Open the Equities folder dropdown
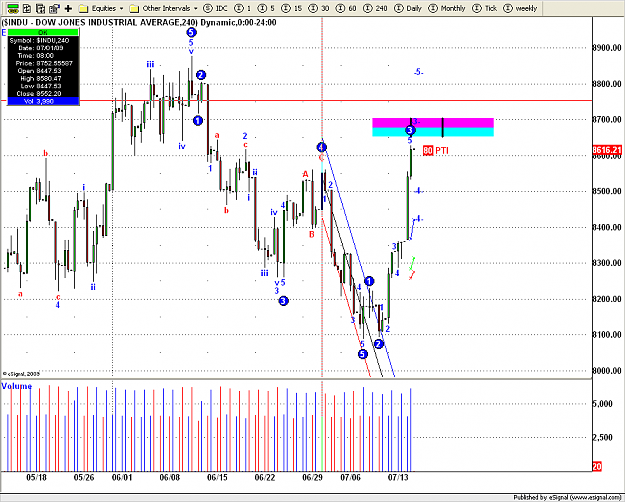 122,8
